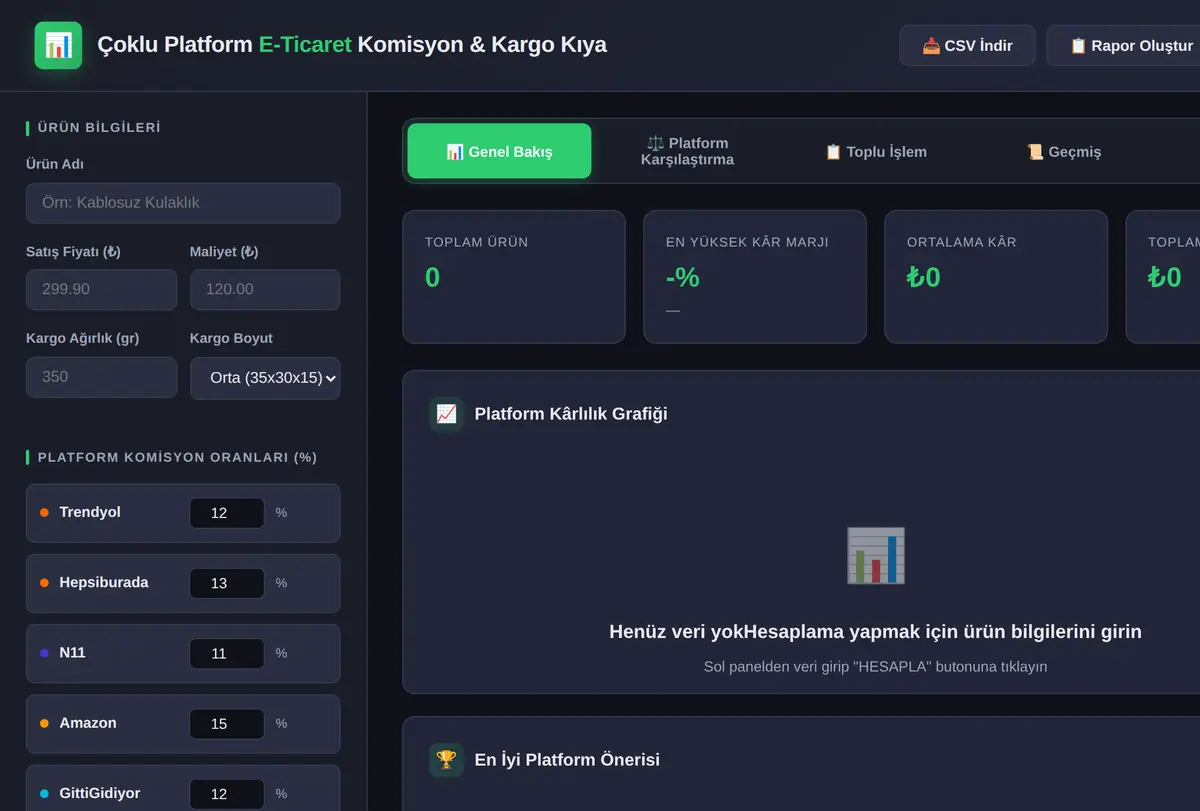Click the large bar chart placeholder icon
The width and height of the screenshot is (1200, 811).
click(x=875, y=556)
